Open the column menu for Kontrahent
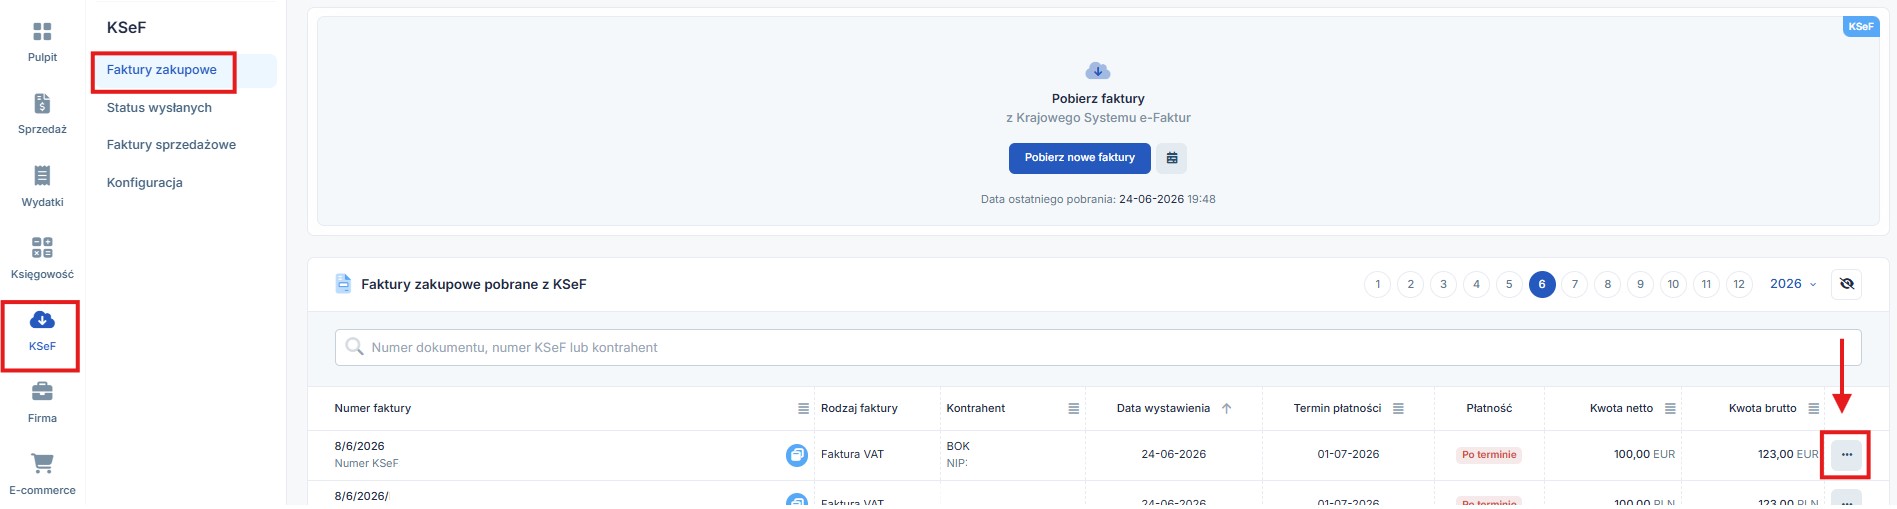The width and height of the screenshot is (1897, 509). 1073,409
